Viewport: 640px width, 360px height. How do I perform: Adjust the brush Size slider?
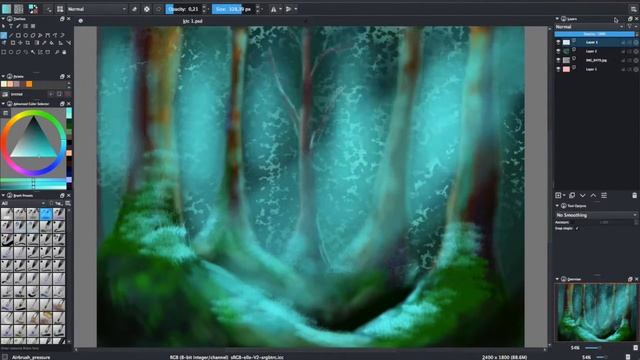233,9
